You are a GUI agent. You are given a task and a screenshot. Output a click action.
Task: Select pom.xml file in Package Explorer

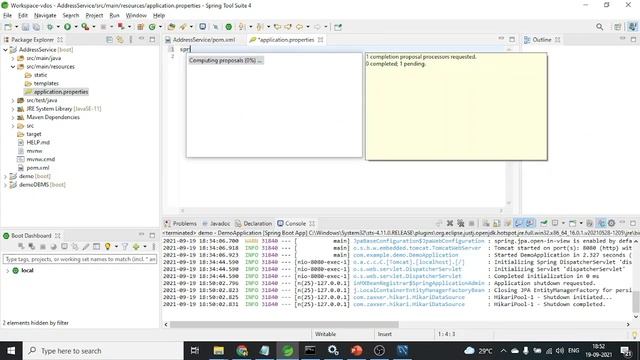coord(38,168)
